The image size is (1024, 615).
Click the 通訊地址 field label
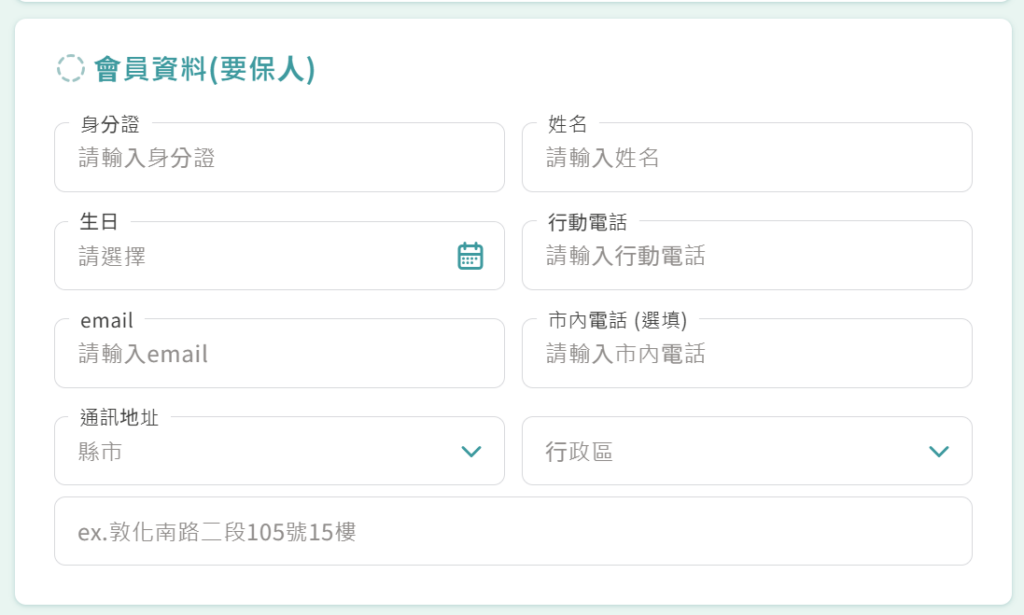[x=119, y=418]
